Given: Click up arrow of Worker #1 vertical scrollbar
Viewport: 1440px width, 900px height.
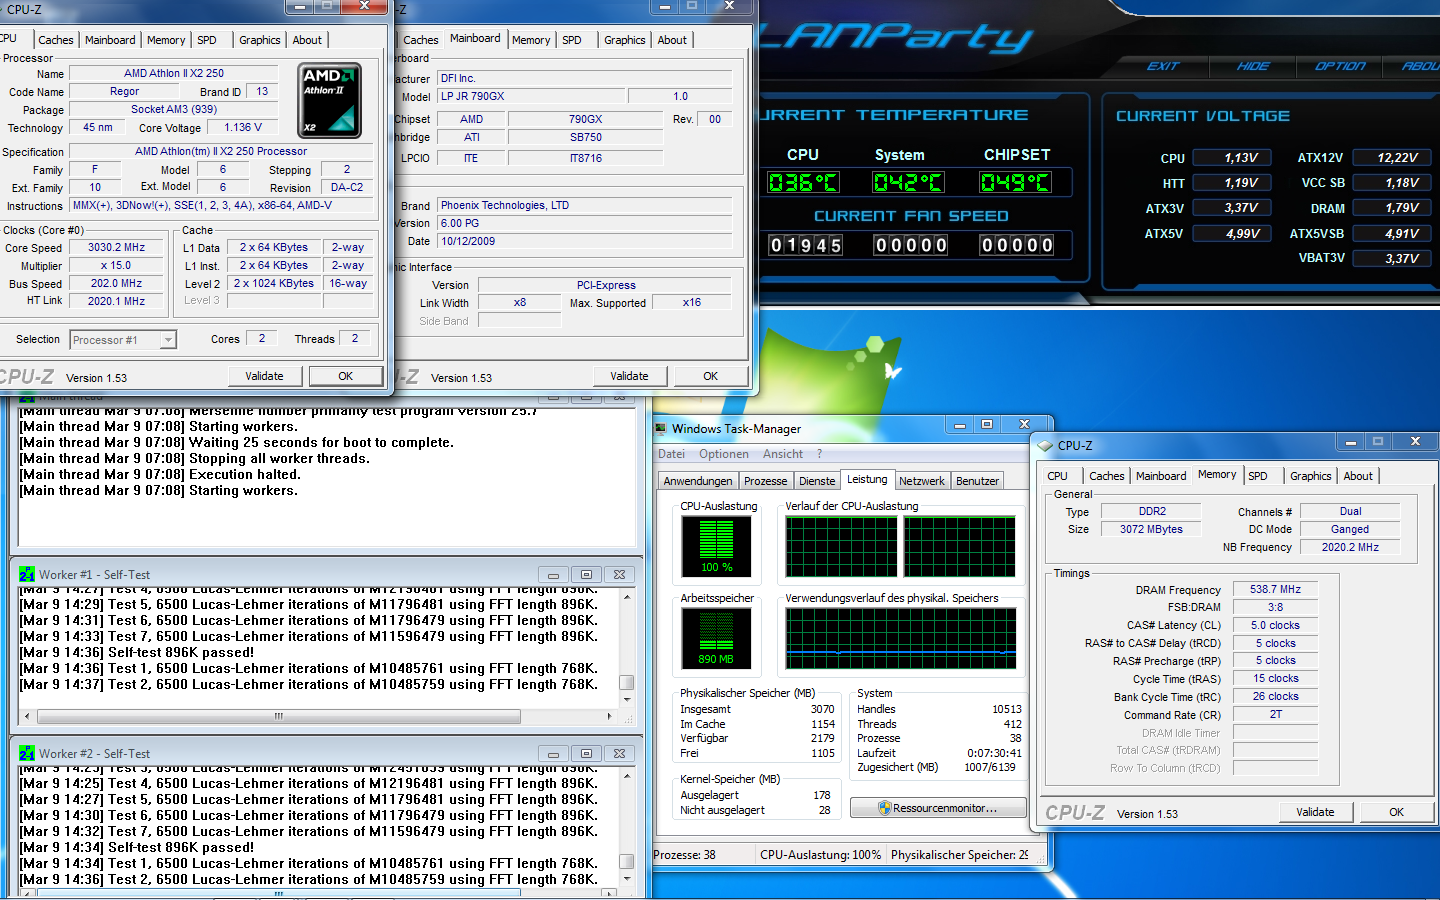Looking at the screenshot, I should pos(627,597).
